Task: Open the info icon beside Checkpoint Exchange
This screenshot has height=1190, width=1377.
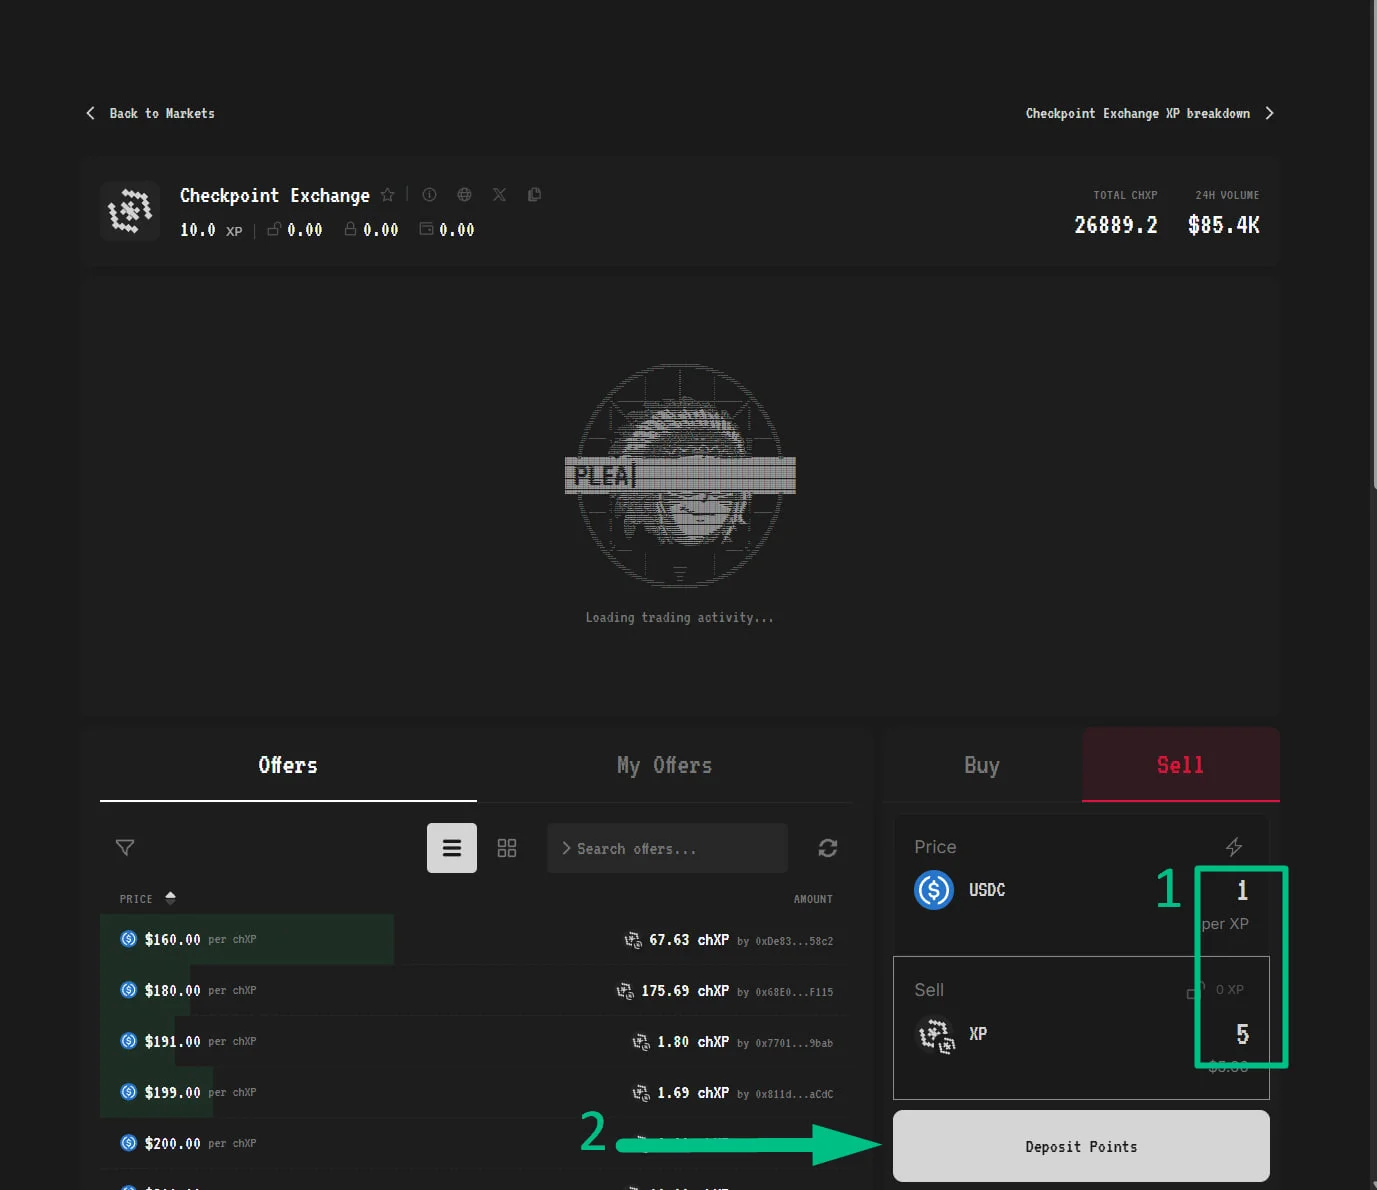Action: [429, 195]
